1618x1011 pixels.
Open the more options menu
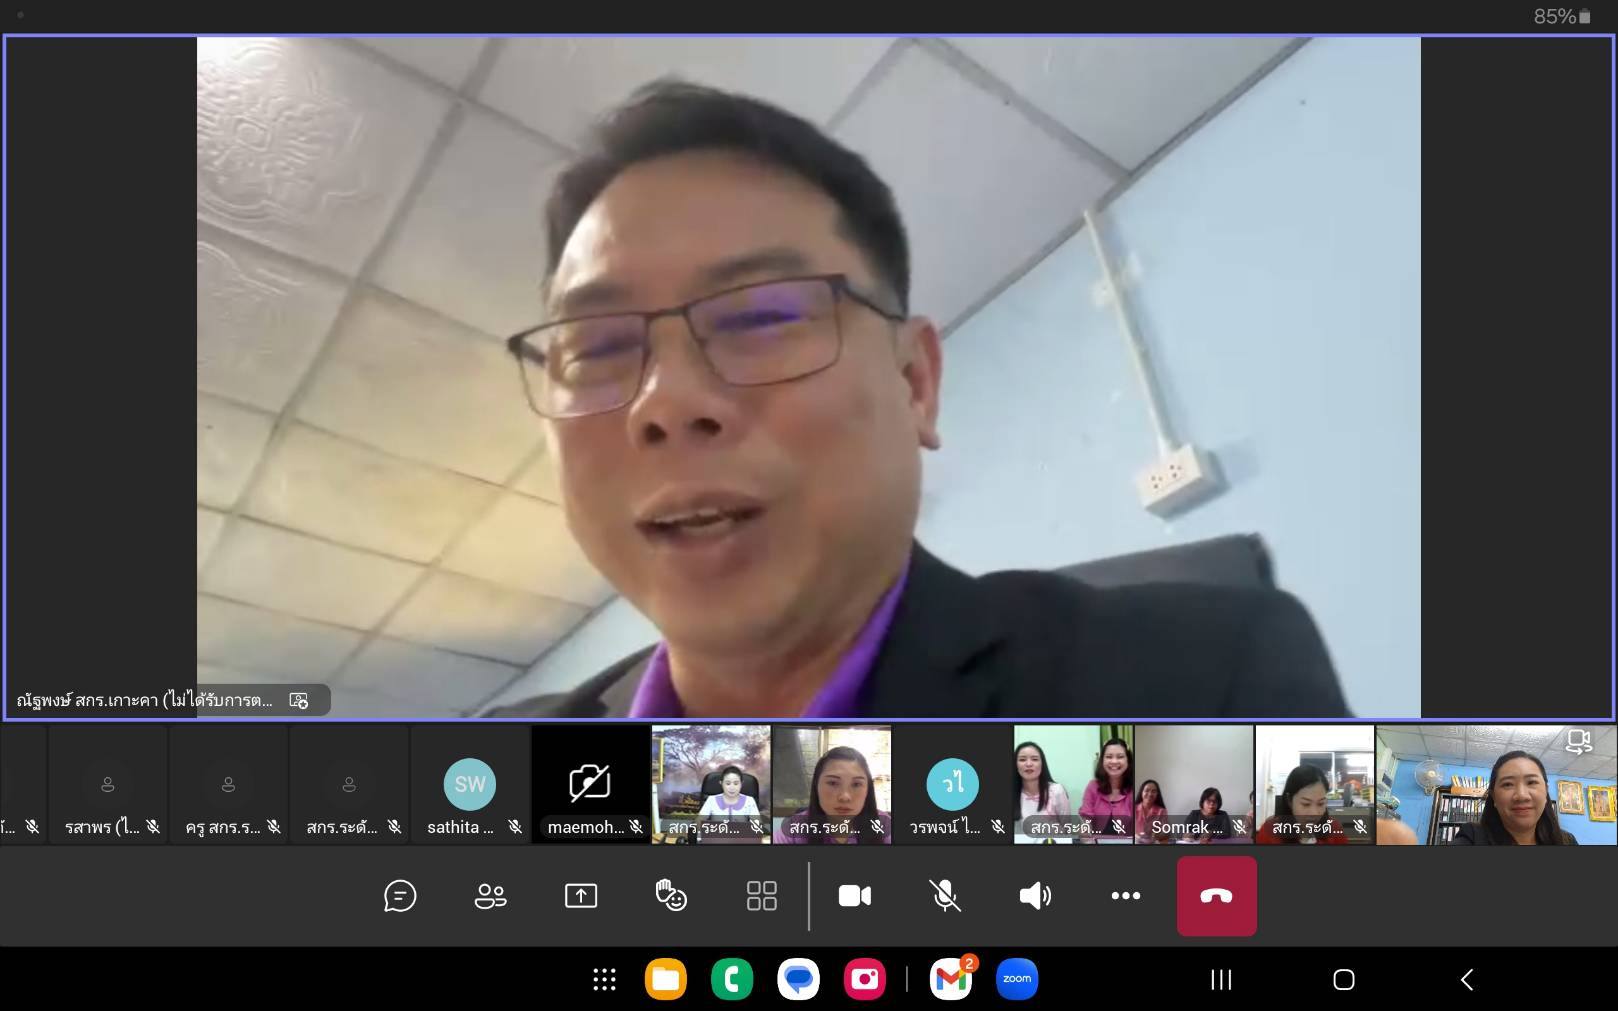(x=1125, y=896)
